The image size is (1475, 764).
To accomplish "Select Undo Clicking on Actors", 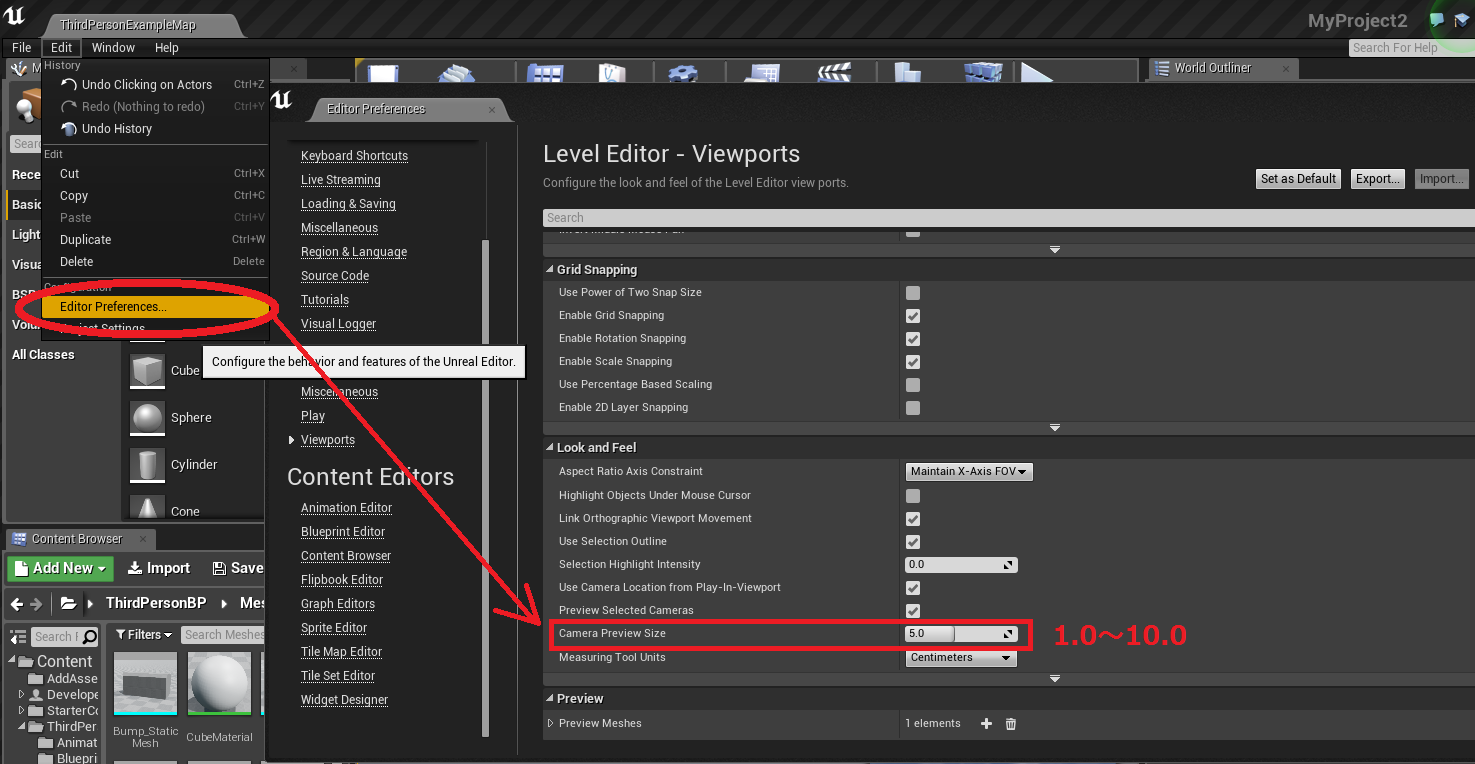I will pyautogui.click(x=155, y=85).
